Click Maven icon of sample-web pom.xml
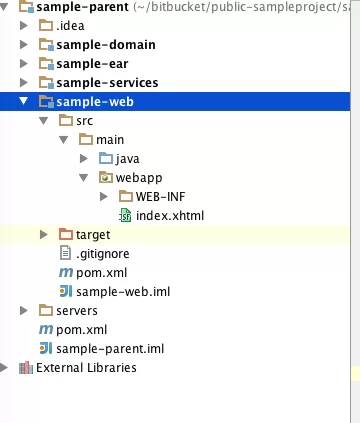This screenshot has width=360, height=423. (x=66, y=273)
